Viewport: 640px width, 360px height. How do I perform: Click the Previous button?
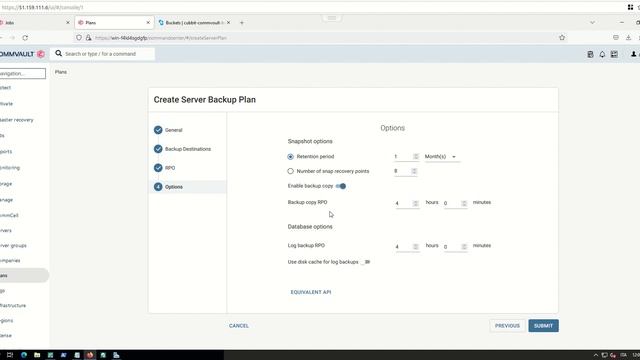coord(507,326)
